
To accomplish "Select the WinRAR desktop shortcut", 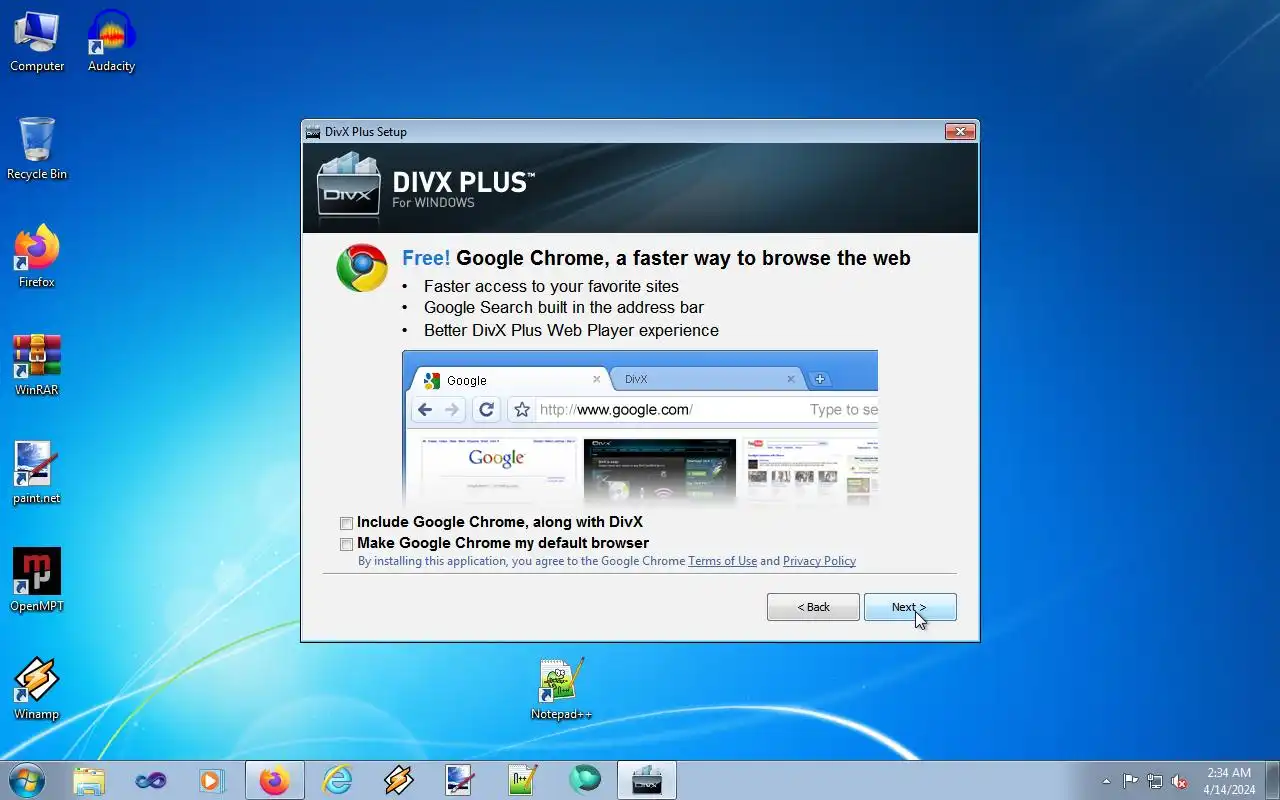I will coord(37,365).
